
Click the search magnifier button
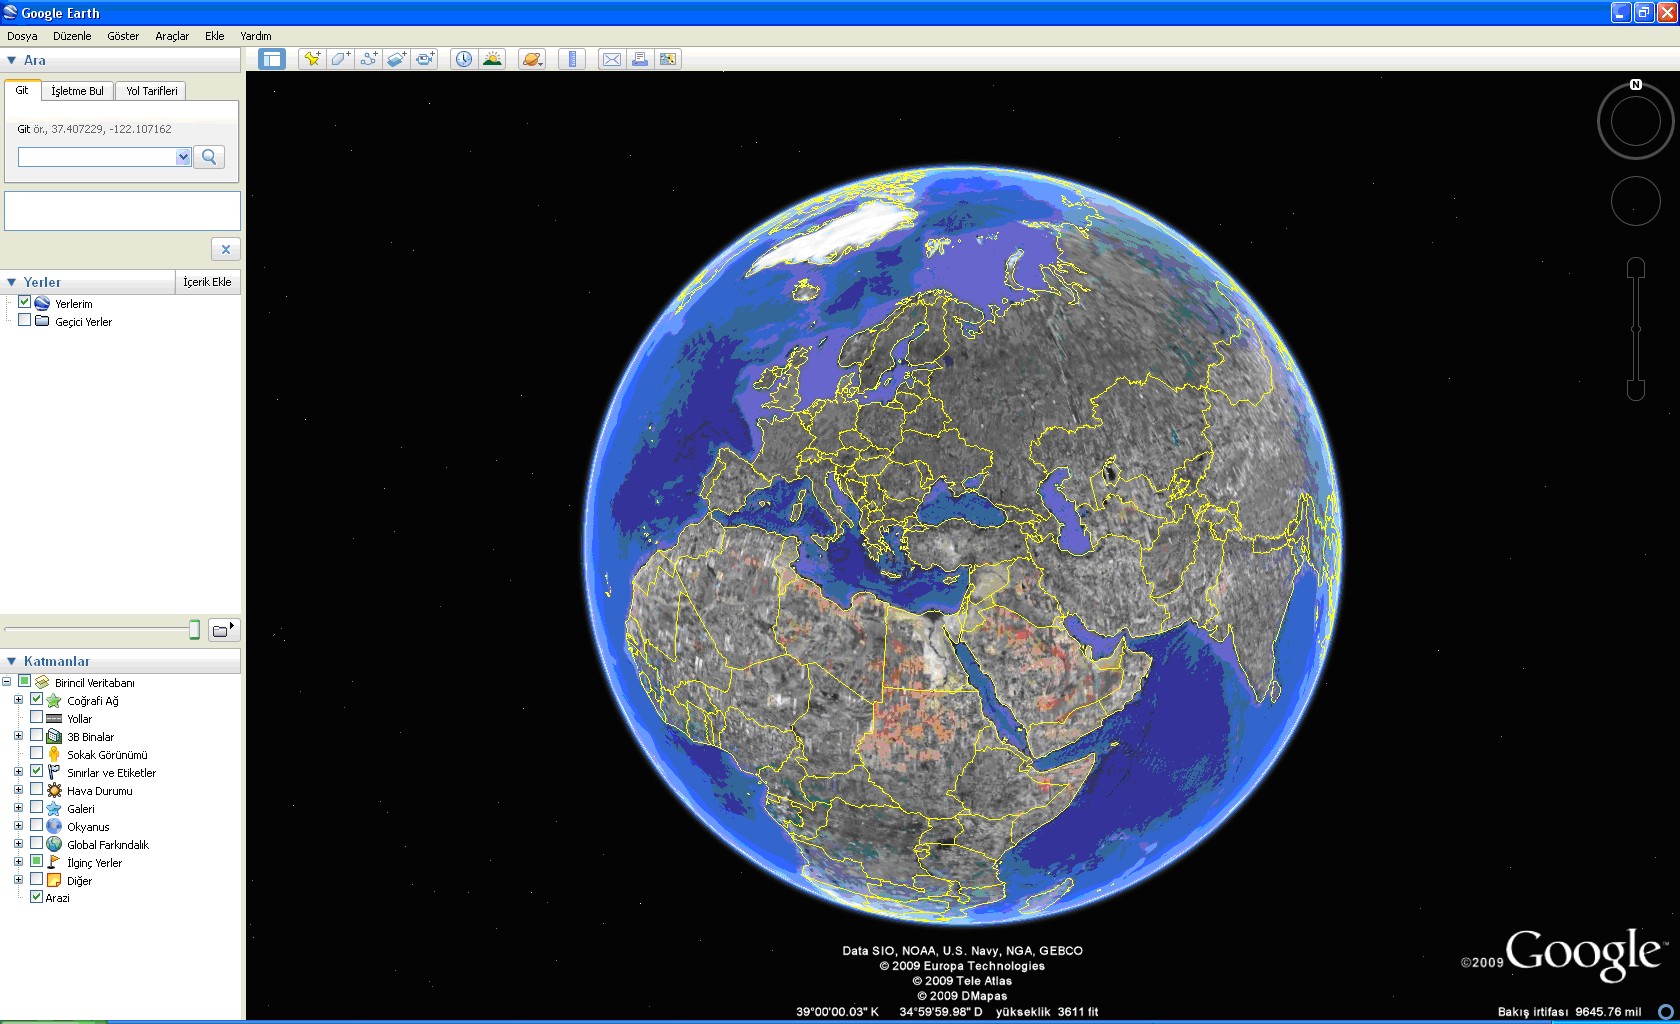click(209, 157)
